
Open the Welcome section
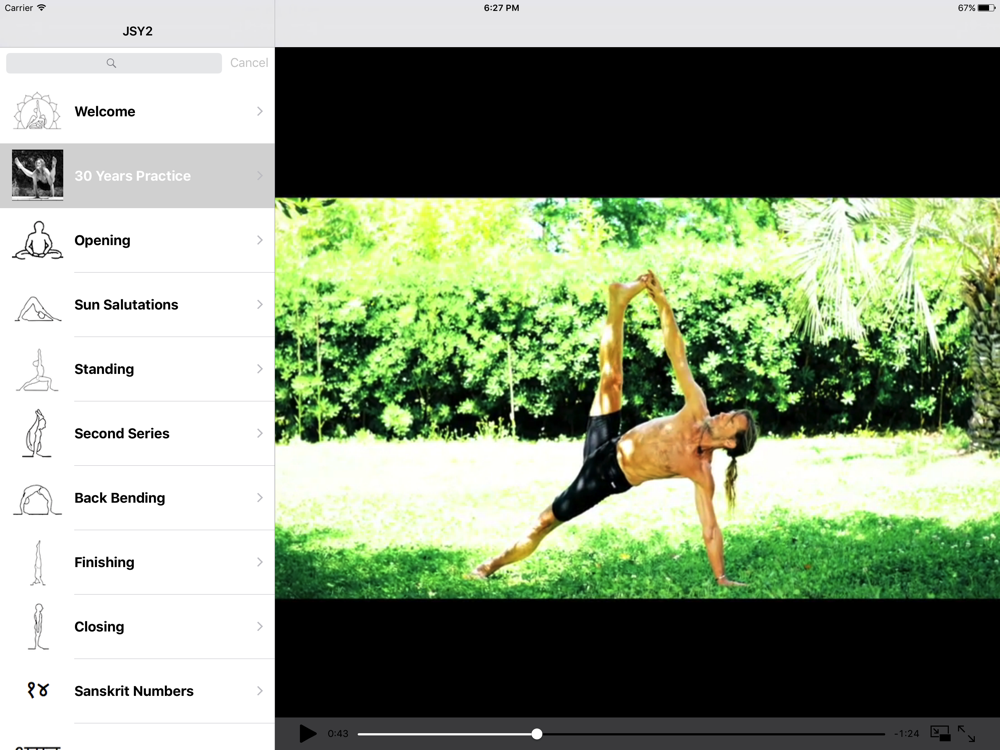137,111
